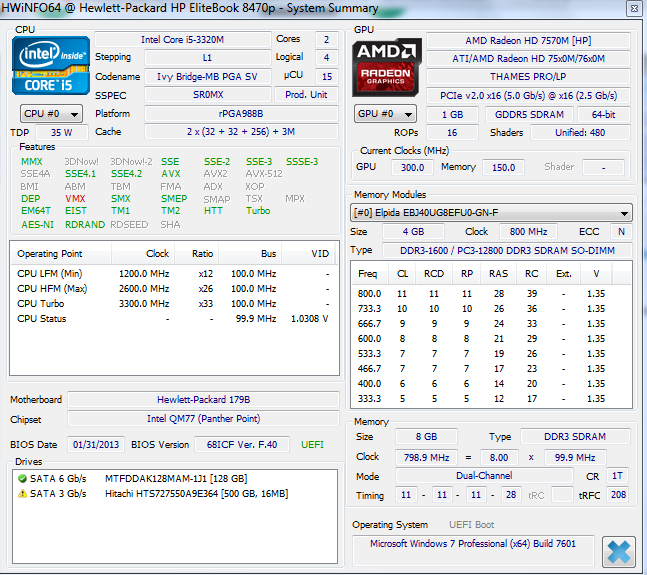Click the THAMES PRO/LP GPU codename
The width and height of the screenshot is (647, 575).
(x=528, y=77)
